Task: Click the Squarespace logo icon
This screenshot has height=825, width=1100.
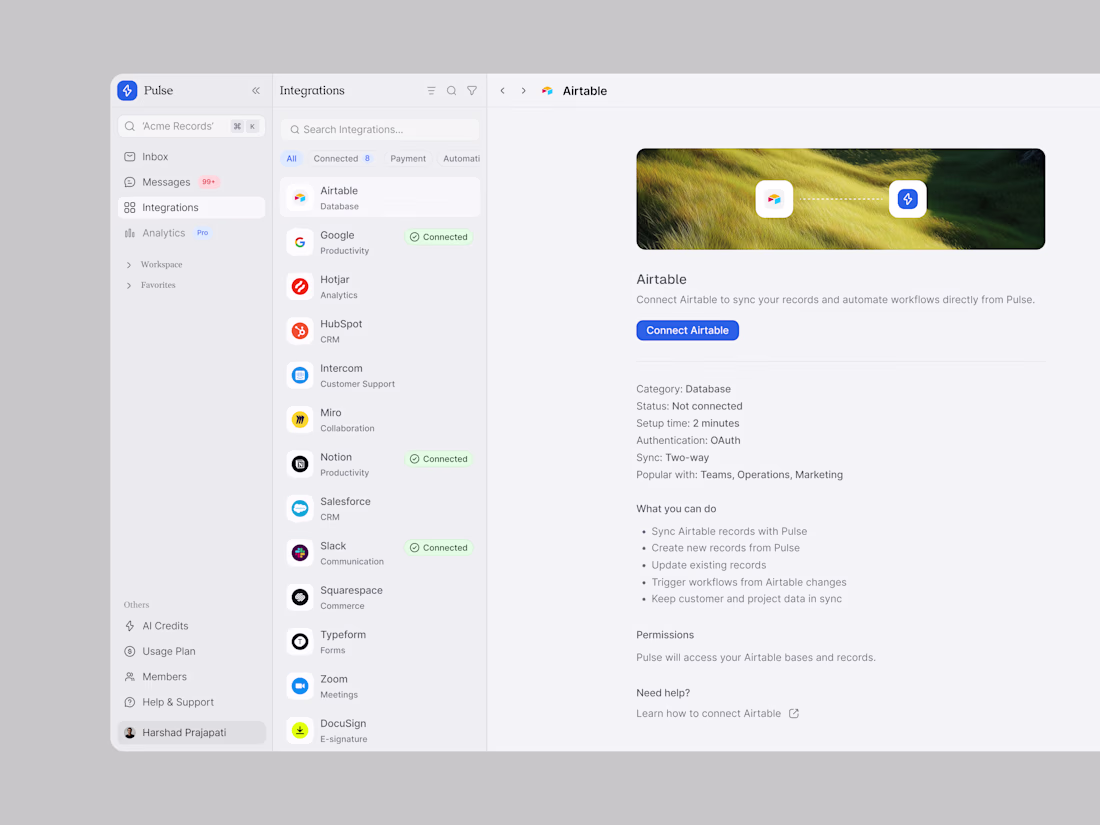Action: [300, 597]
